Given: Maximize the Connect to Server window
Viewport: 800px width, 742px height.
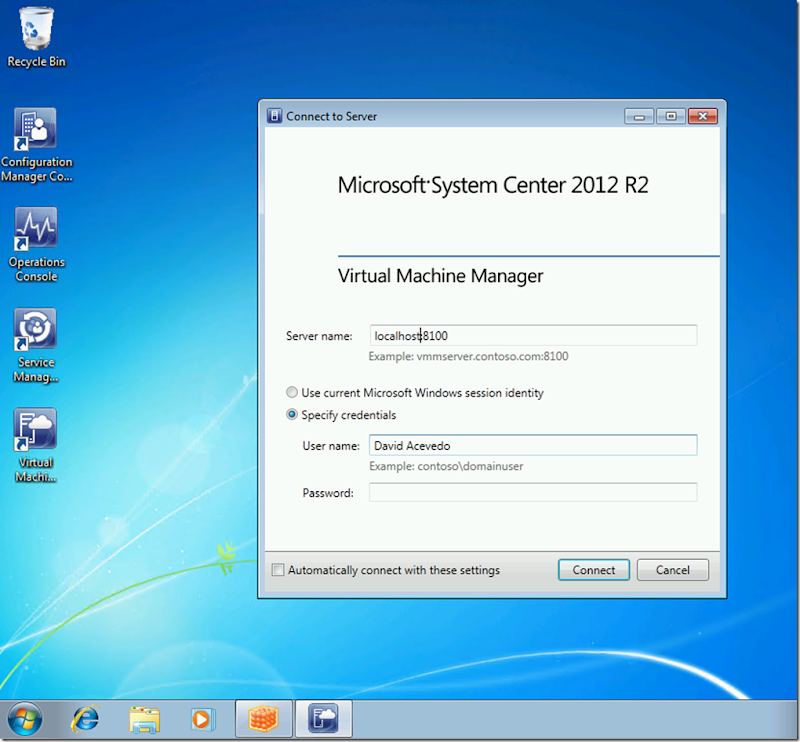Looking at the screenshot, I should tap(671, 116).
